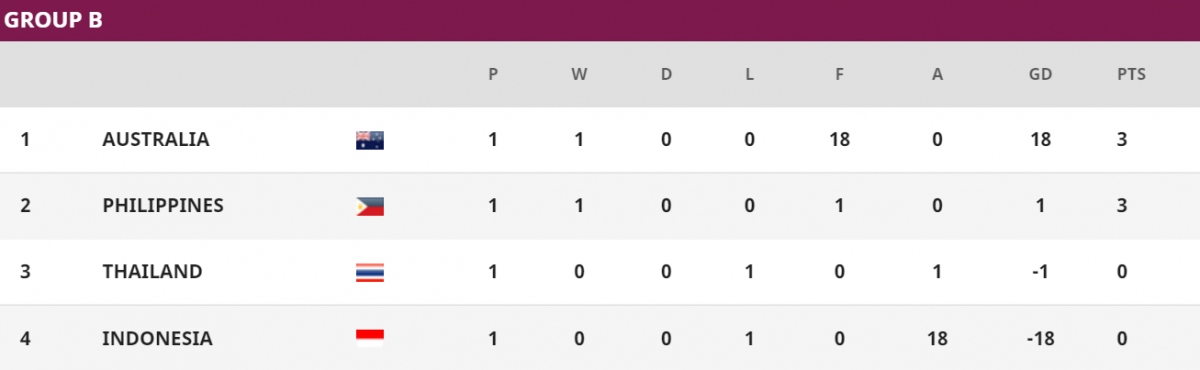1200x370 pixels.
Task: Select the INDONESIA team name
Action: pyautogui.click(x=157, y=338)
